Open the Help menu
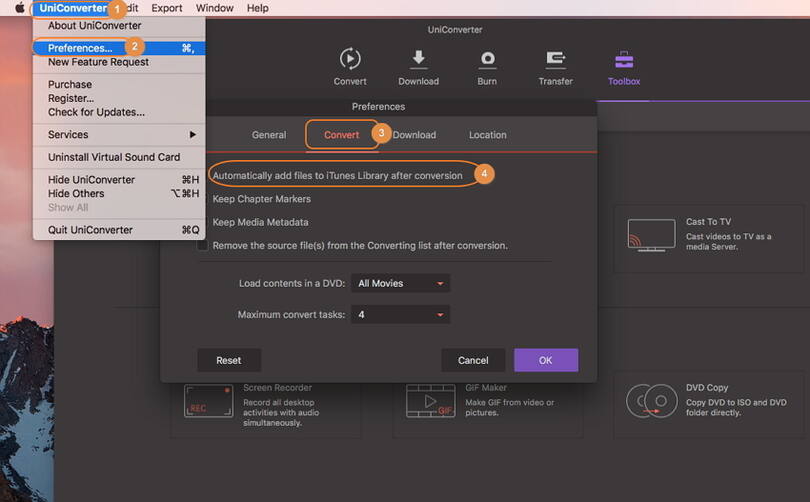 click(x=257, y=8)
